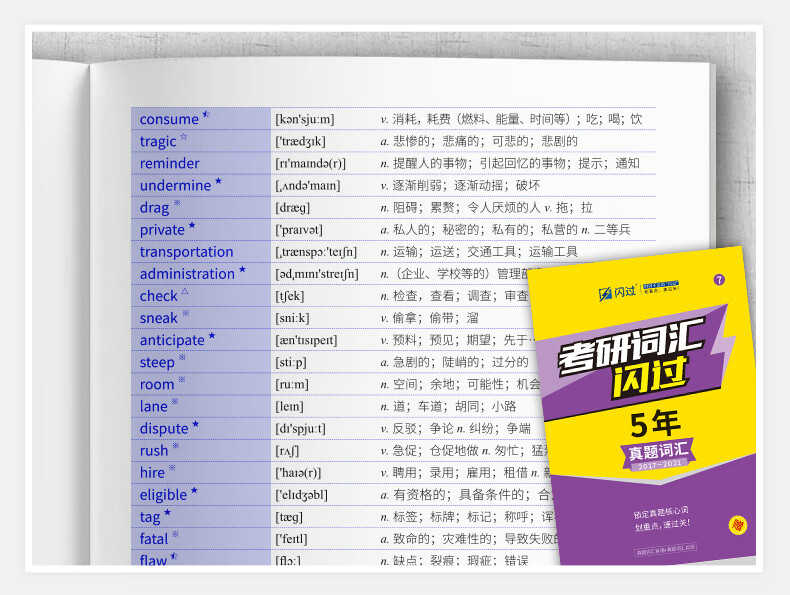Click the symbol next to the word "sneak"

(x=185, y=314)
